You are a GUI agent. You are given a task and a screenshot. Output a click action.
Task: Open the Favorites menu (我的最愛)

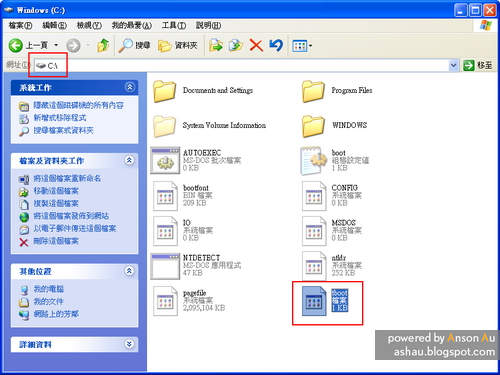pyautogui.click(x=131, y=25)
